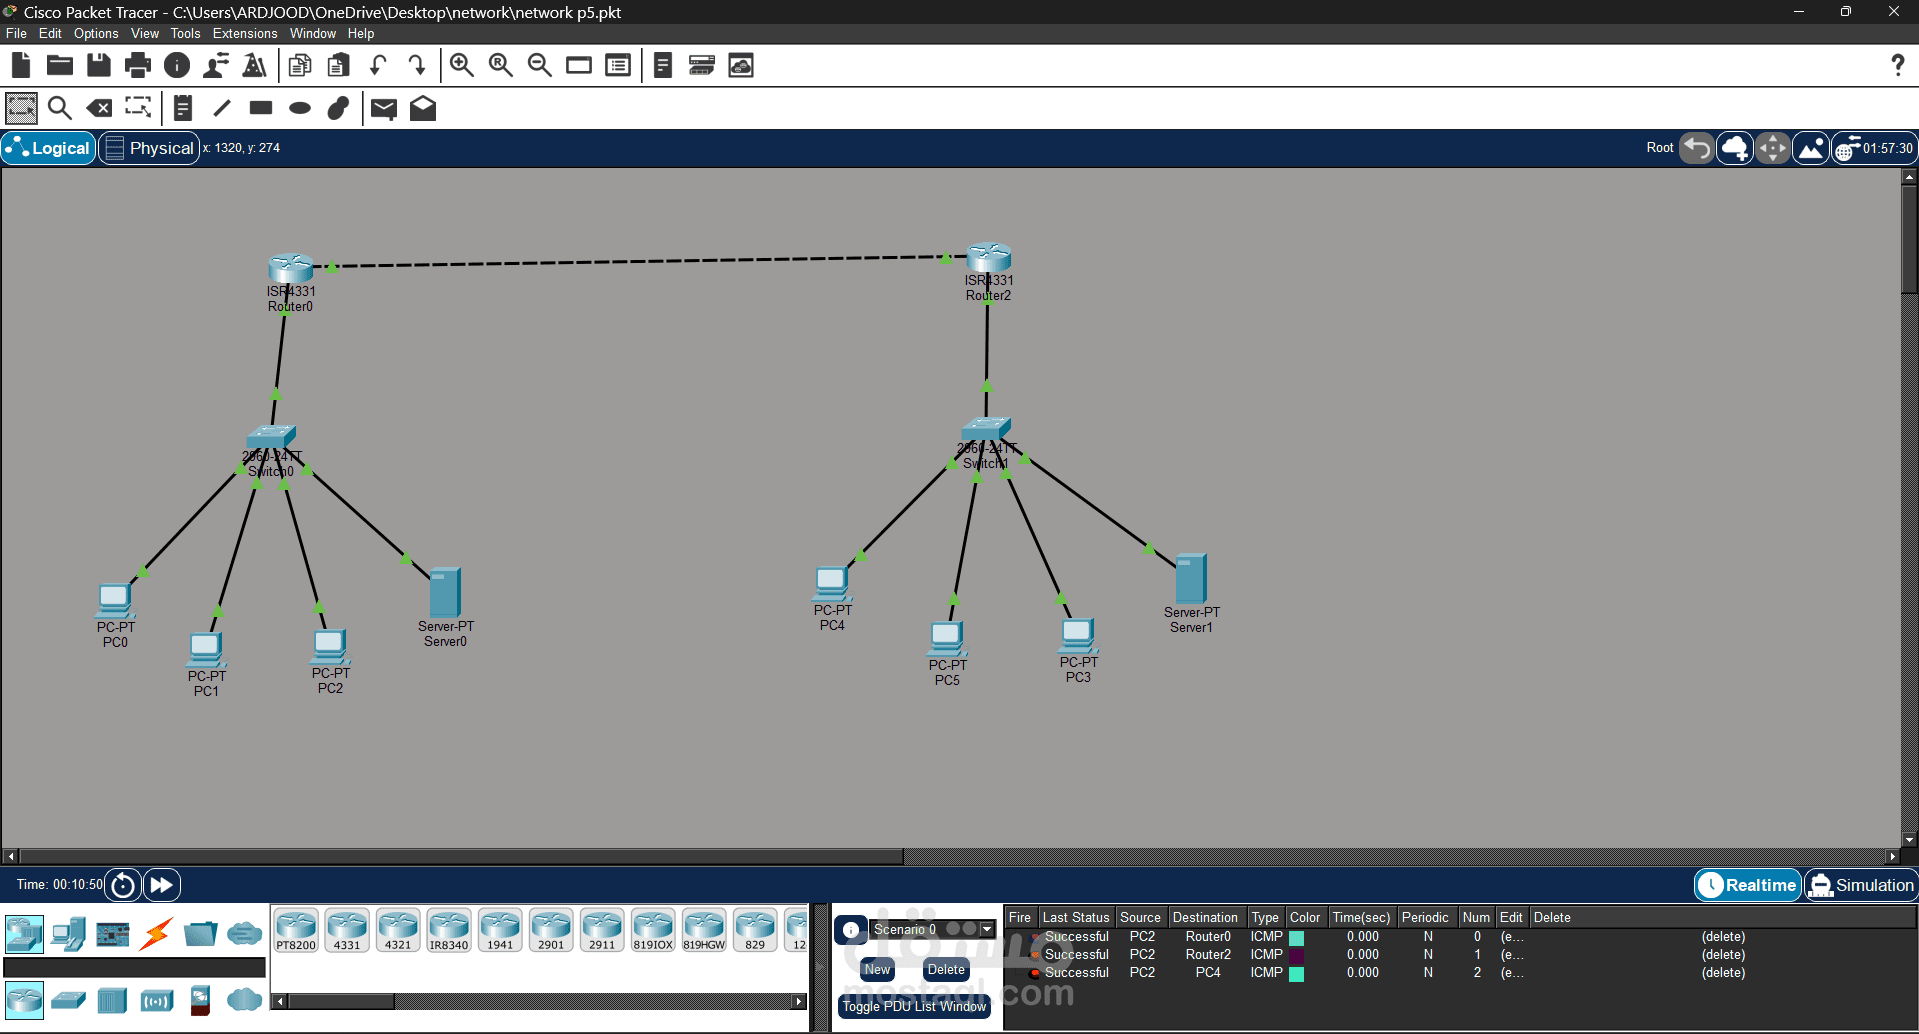Click the Move Object icon
The image size is (1919, 1034).
(1773, 149)
